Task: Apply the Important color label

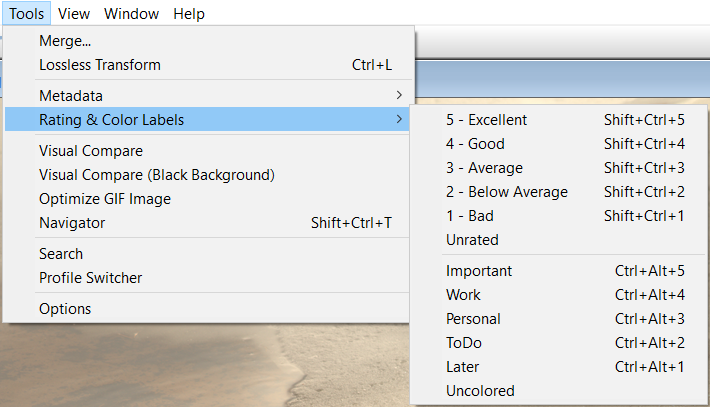Action: tap(479, 271)
